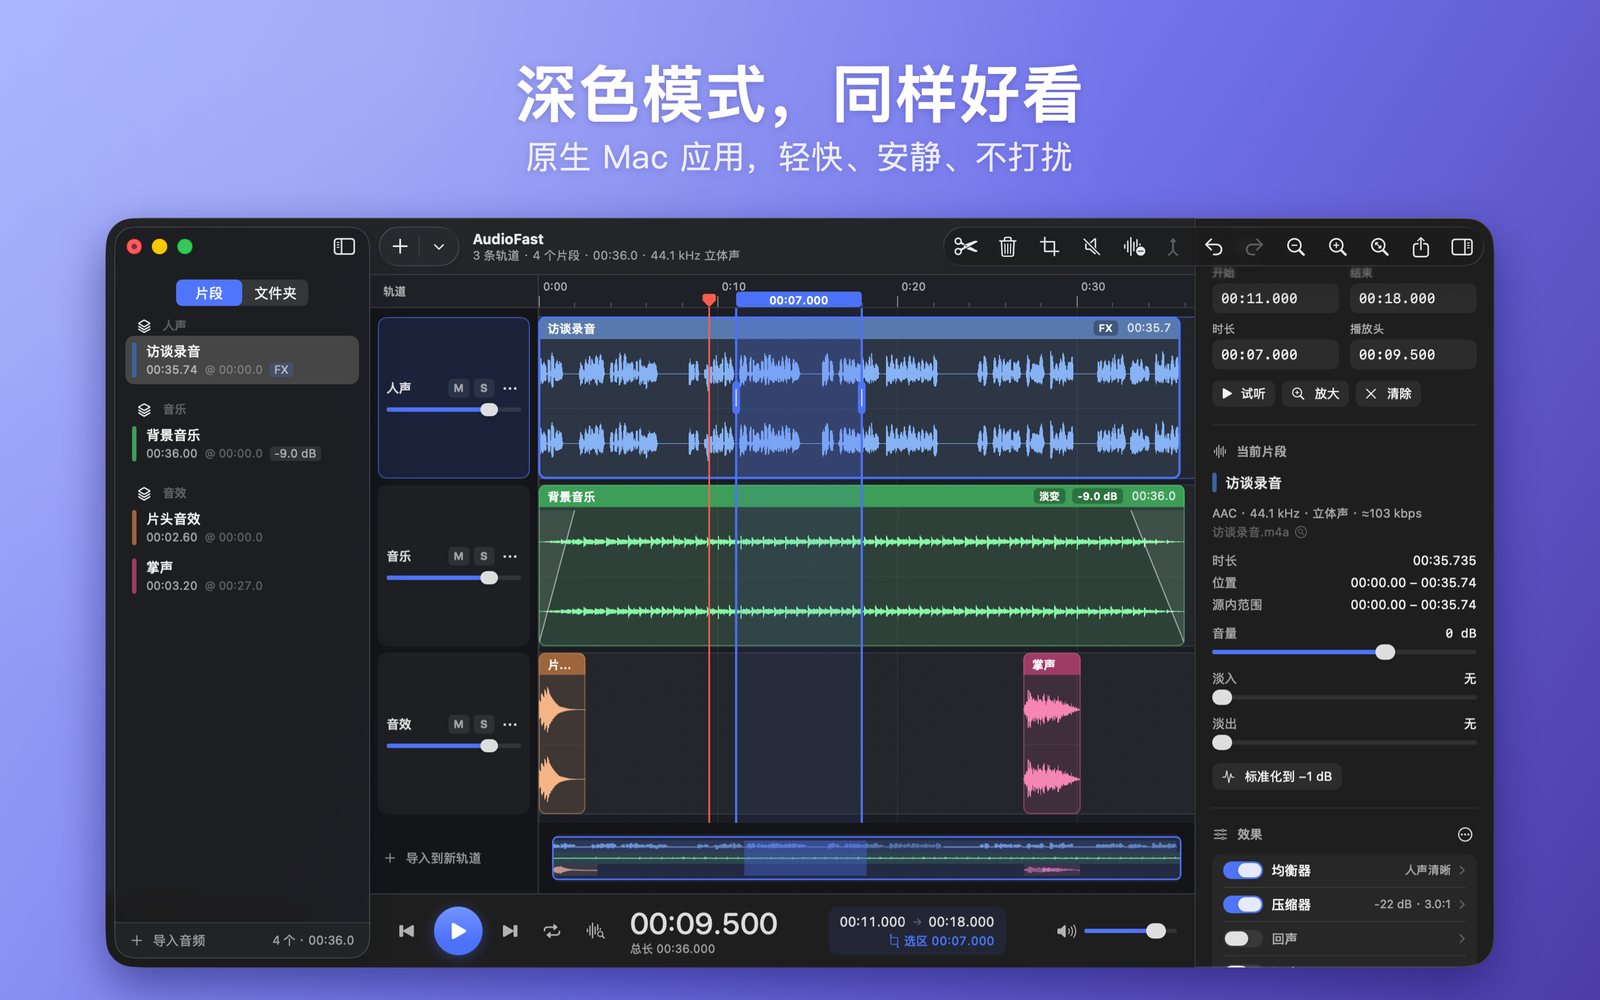The image size is (1600, 1000).
Task: Adjust the 音效 track volume slider
Action: pyautogui.click(x=453, y=746)
